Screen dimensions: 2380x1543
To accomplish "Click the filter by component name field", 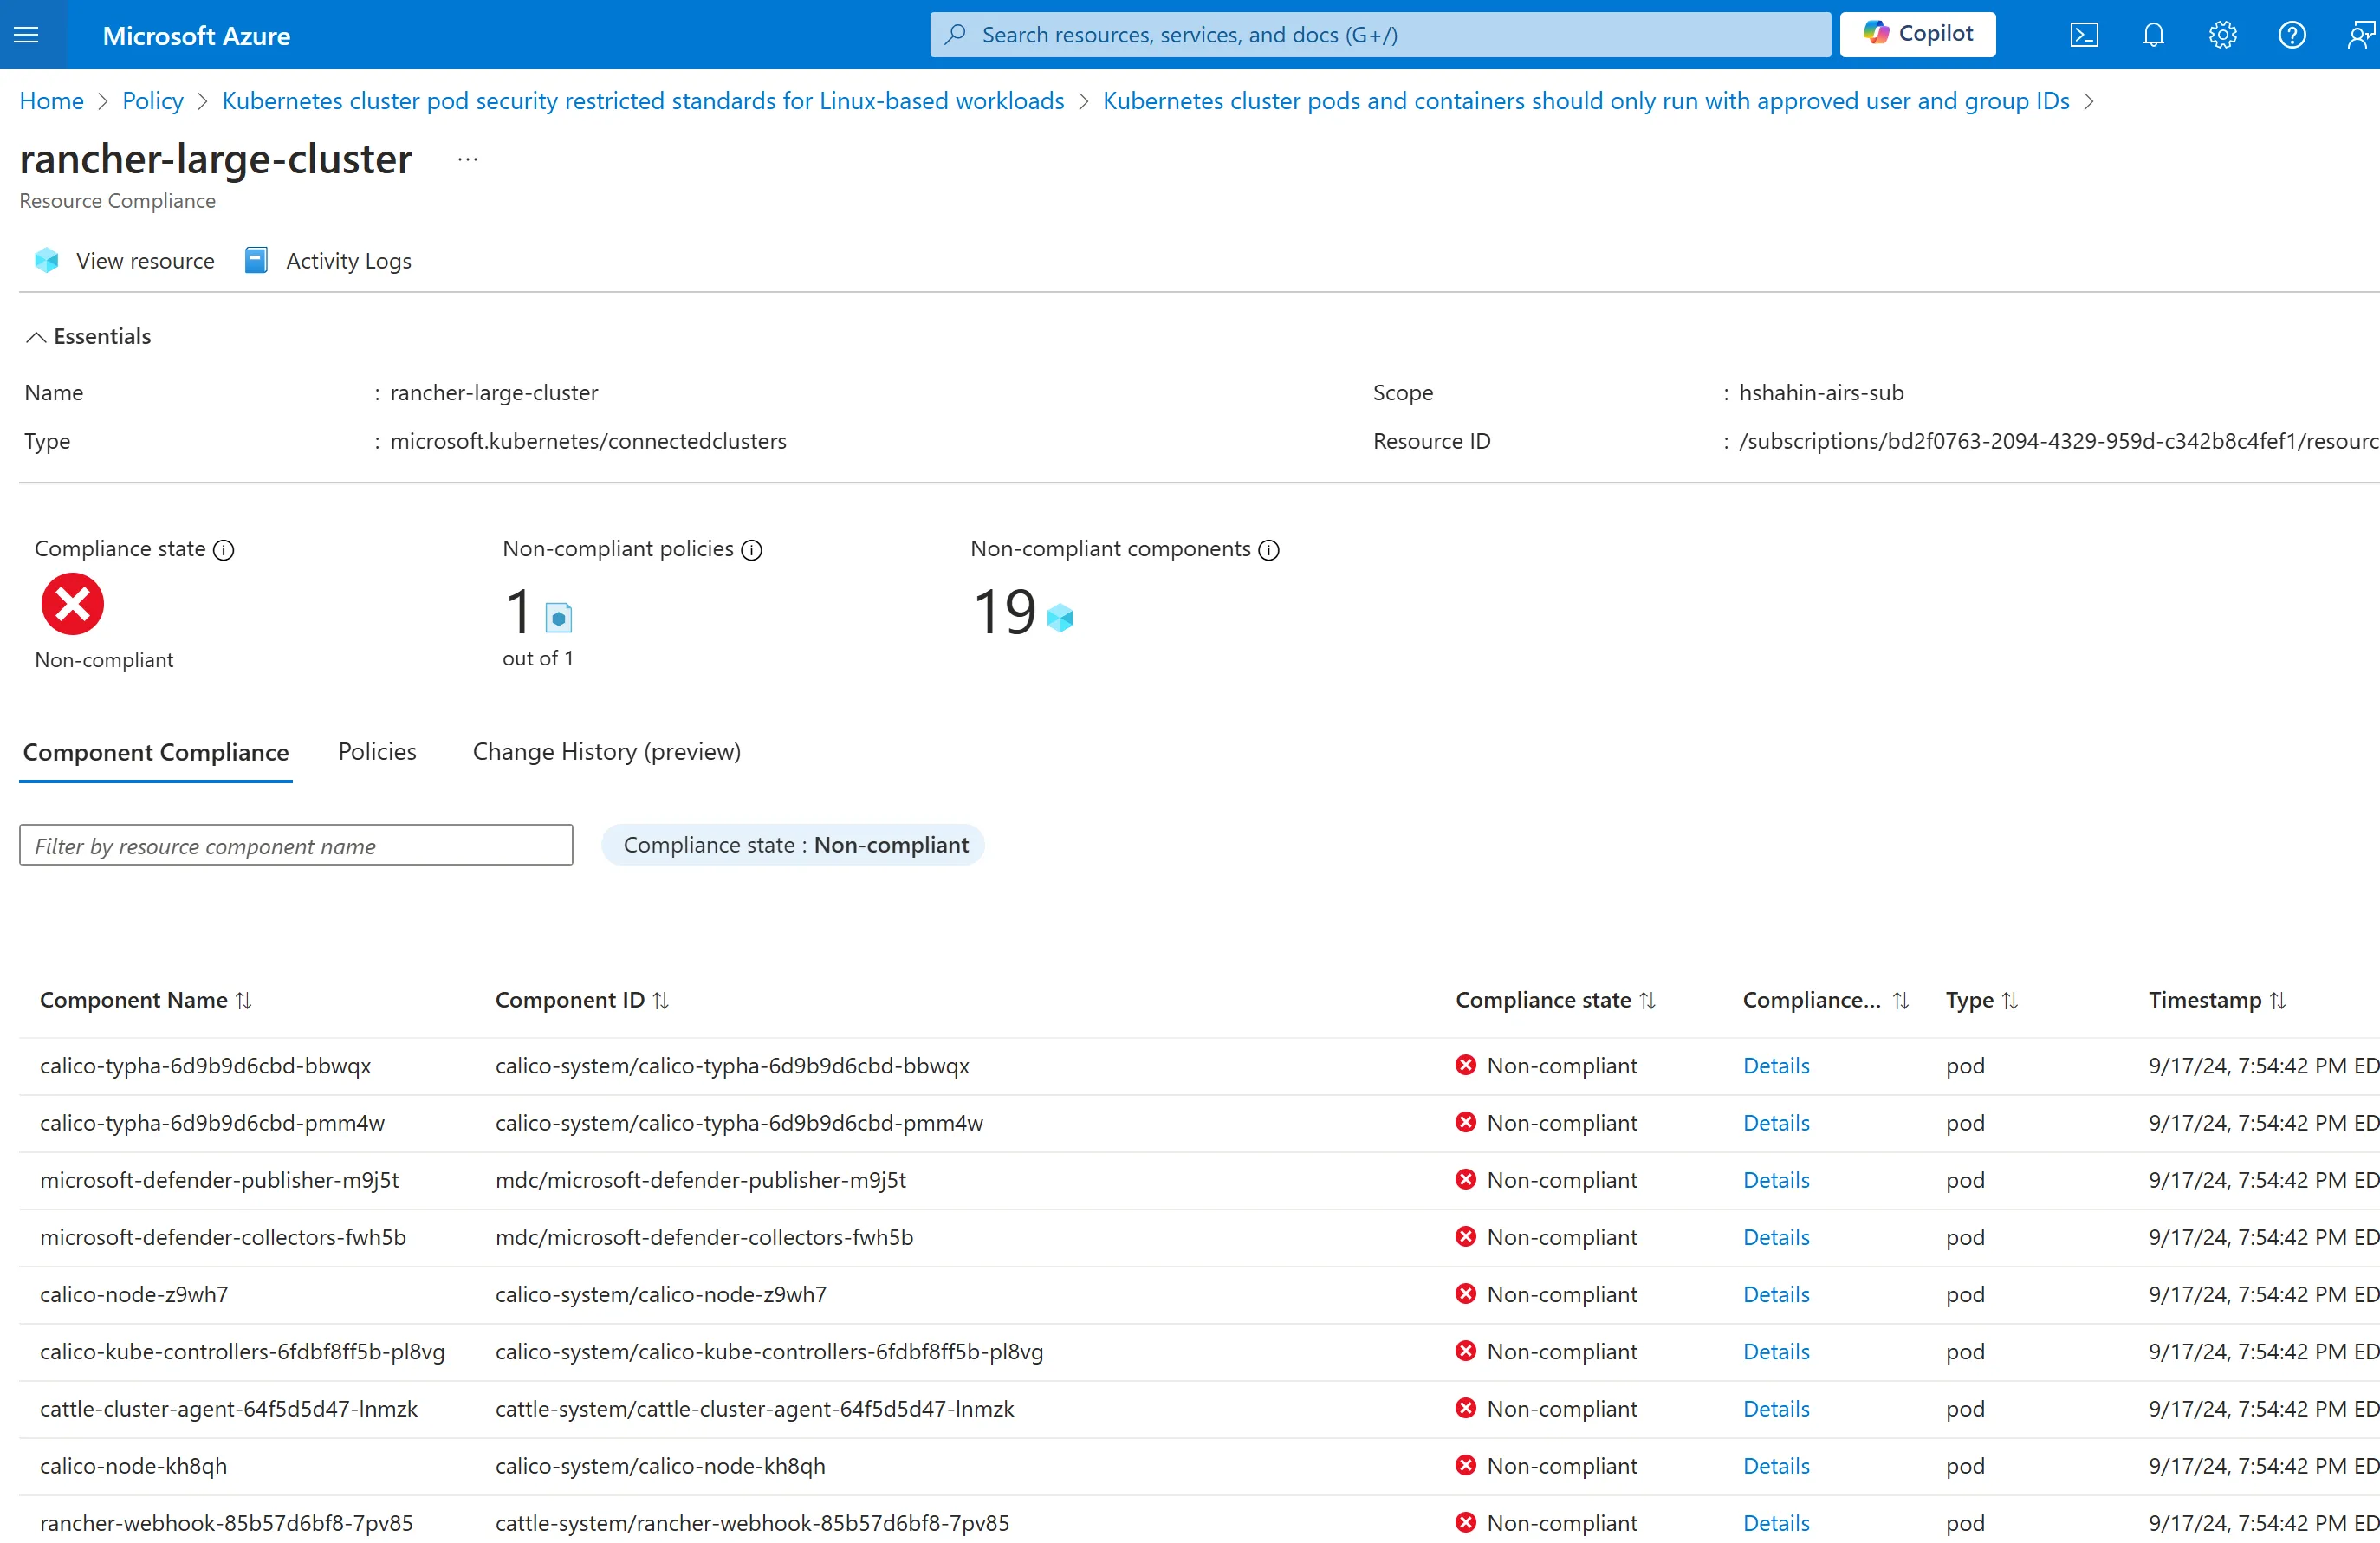I will (x=296, y=846).
